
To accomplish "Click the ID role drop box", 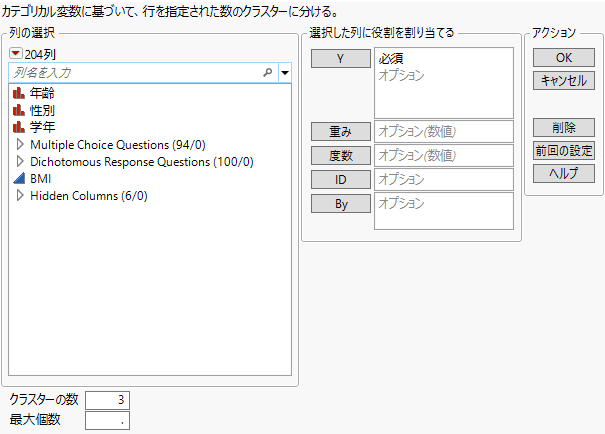I will pyautogui.click(x=444, y=179).
